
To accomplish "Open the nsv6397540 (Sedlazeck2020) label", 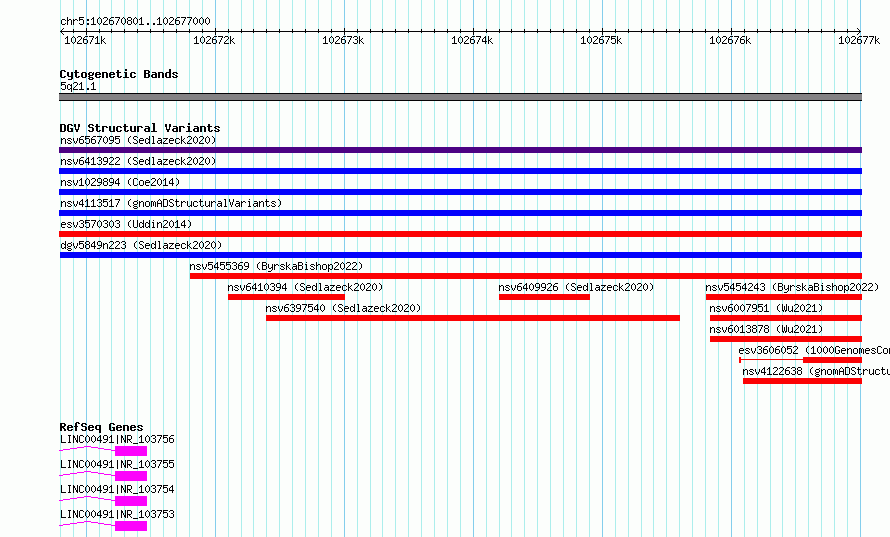I will 343,308.
